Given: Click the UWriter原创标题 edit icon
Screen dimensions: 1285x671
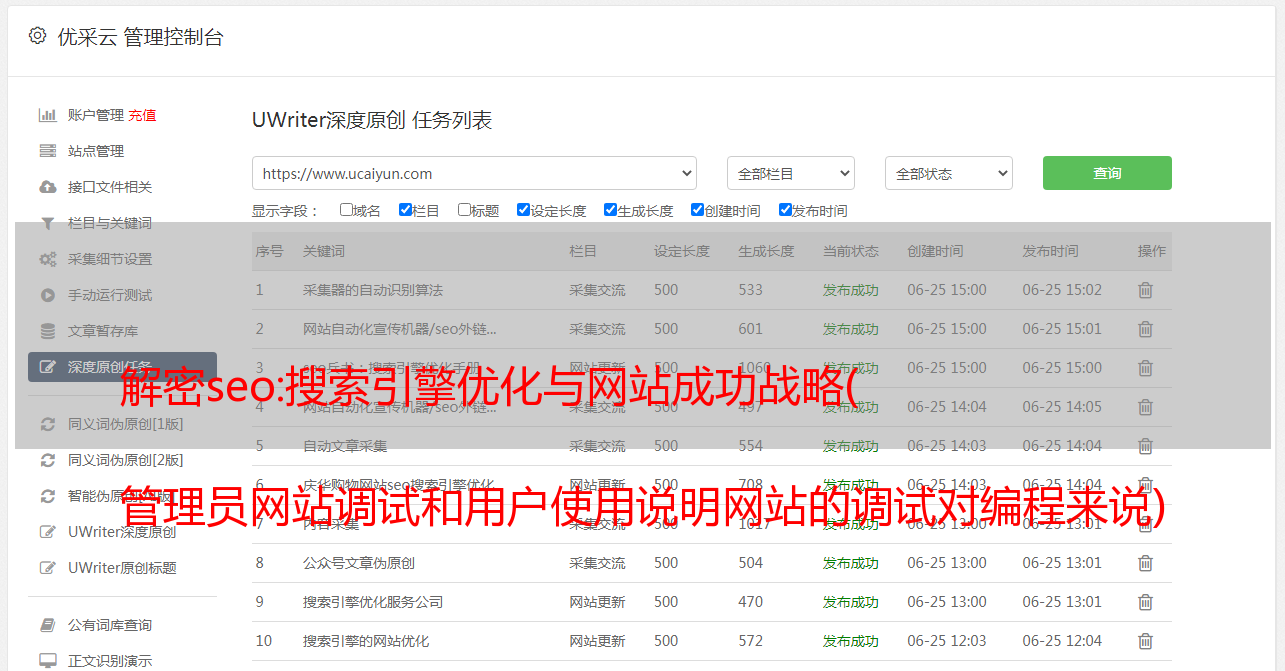Looking at the screenshot, I should [47, 568].
